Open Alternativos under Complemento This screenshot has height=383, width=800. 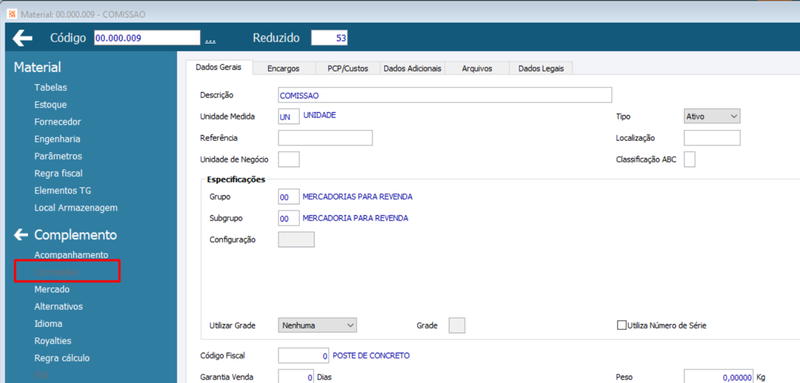coord(58,307)
